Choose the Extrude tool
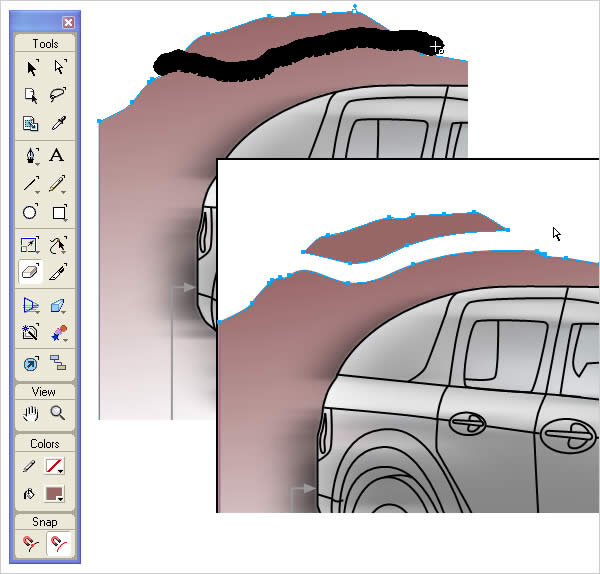Viewport: 600px width, 574px height. (58, 305)
